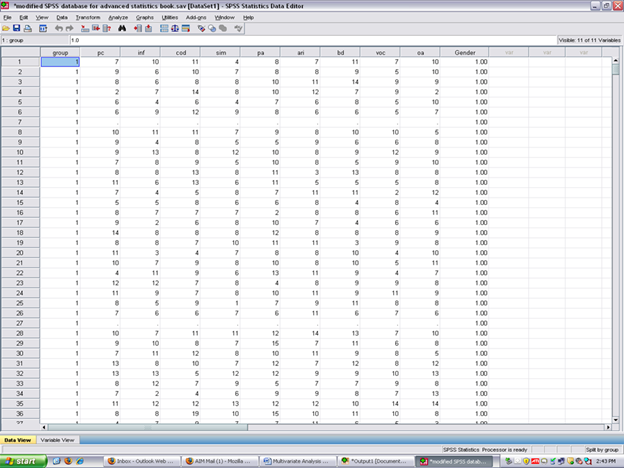Save the dataset with the Save icon
624x468 pixels.
click(x=18, y=28)
